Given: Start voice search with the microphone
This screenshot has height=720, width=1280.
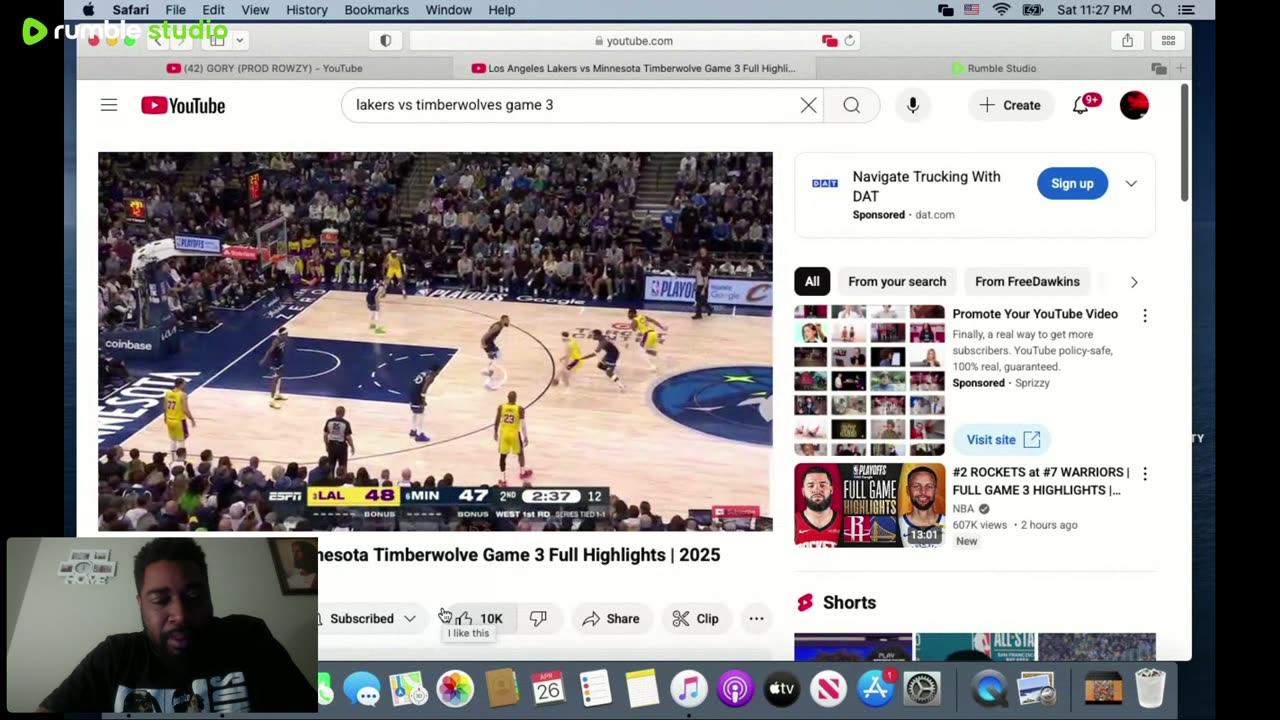Looking at the screenshot, I should click(x=913, y=105).
